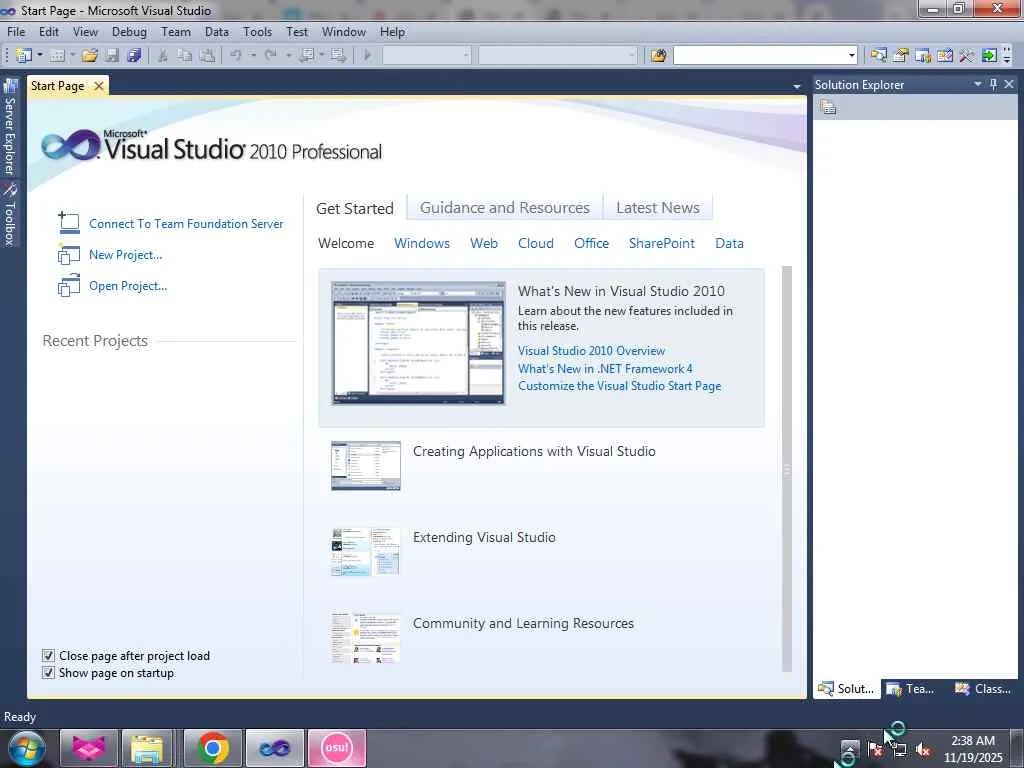Toggle Show page on startup checkbox

pos(48,672)
